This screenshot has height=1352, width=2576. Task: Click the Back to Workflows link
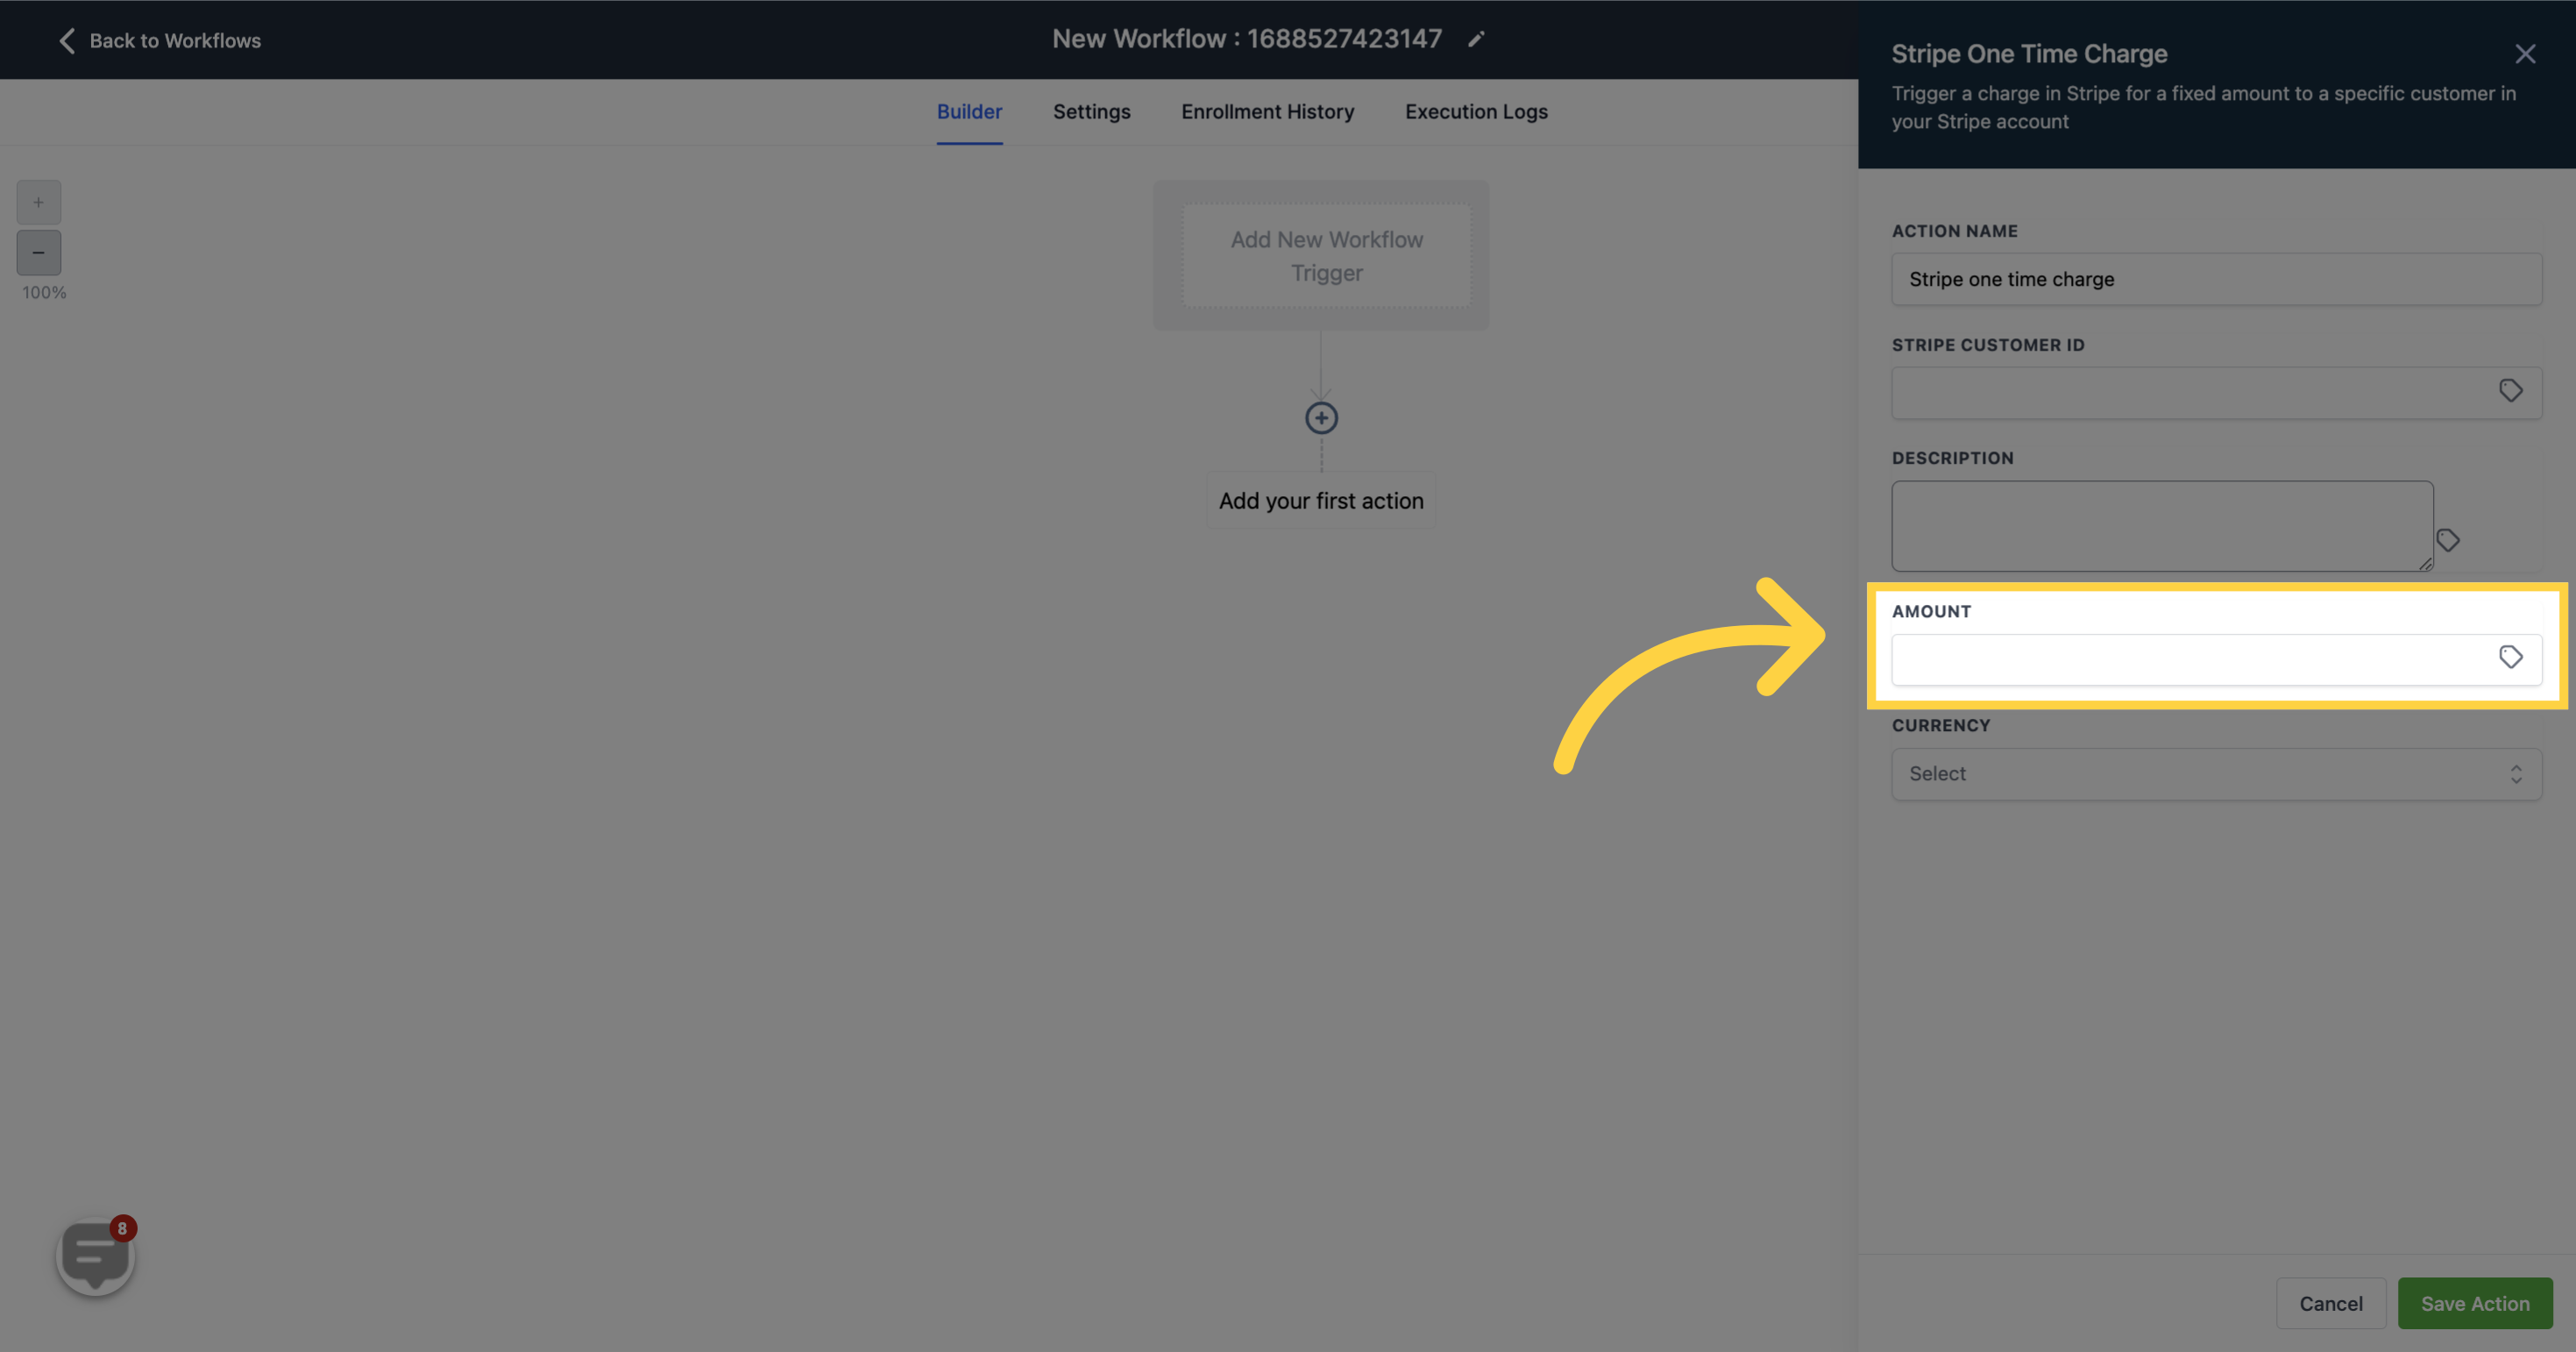[175, 41]
